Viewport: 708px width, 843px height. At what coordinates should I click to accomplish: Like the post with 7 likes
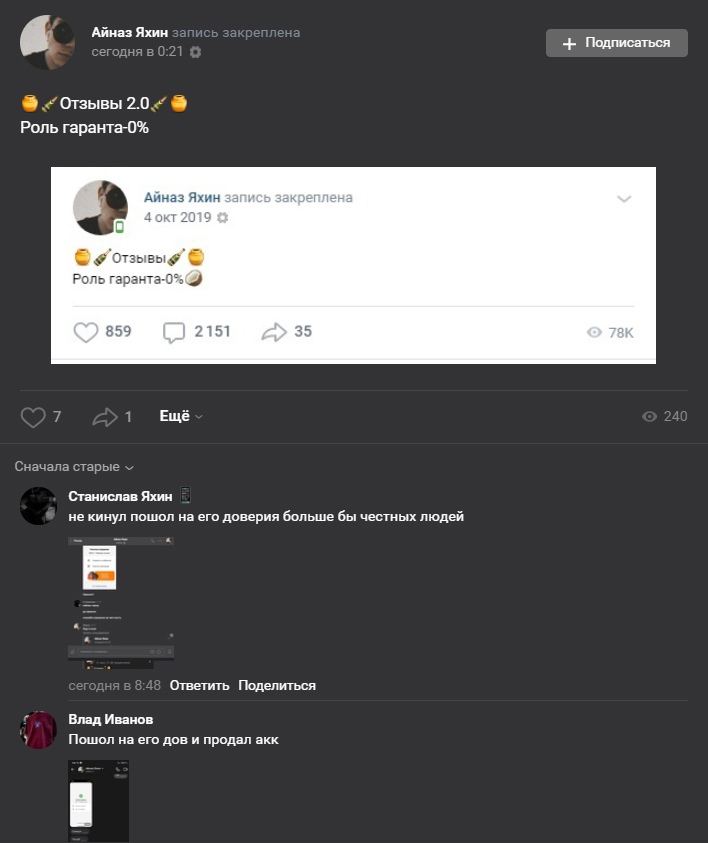point(33,417)
